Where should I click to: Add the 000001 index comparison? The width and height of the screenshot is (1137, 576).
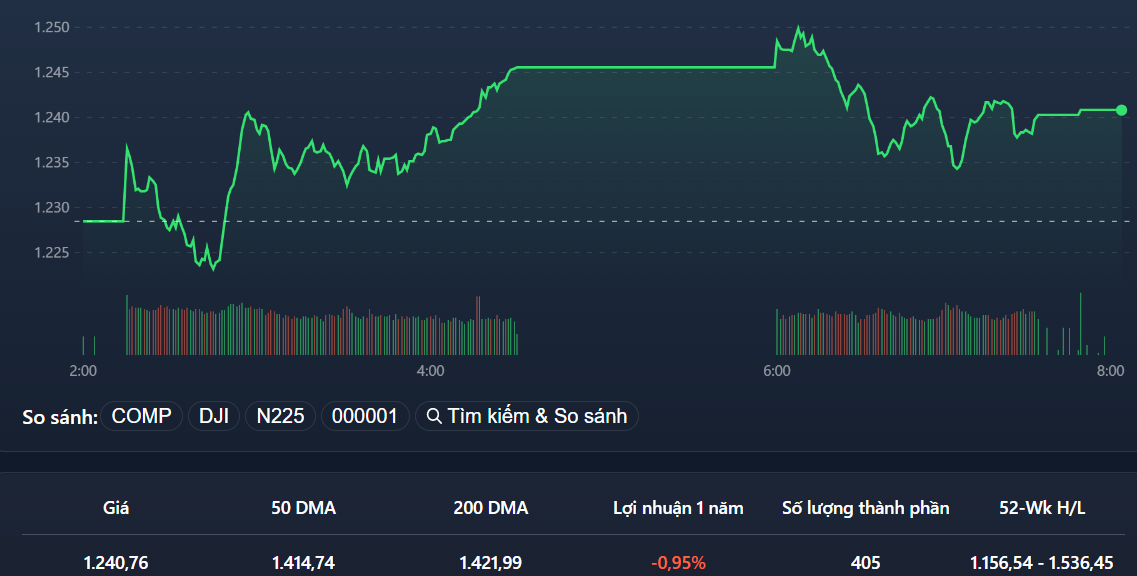point(365,416)
